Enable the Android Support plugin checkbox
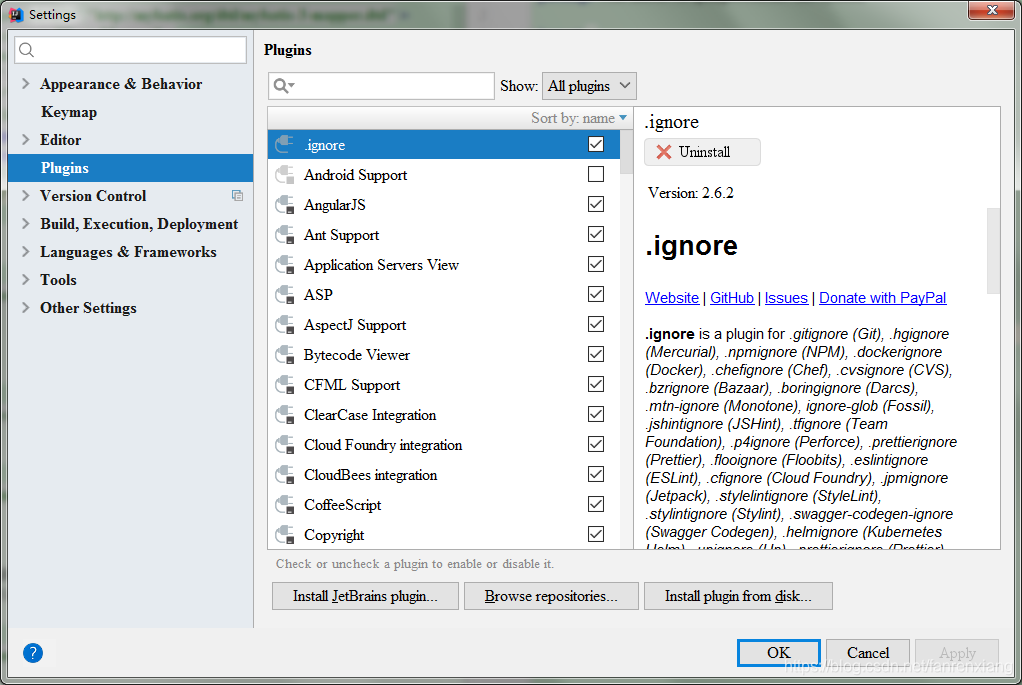The height and width of the screenshot is (685, 1022). (596, 174)
